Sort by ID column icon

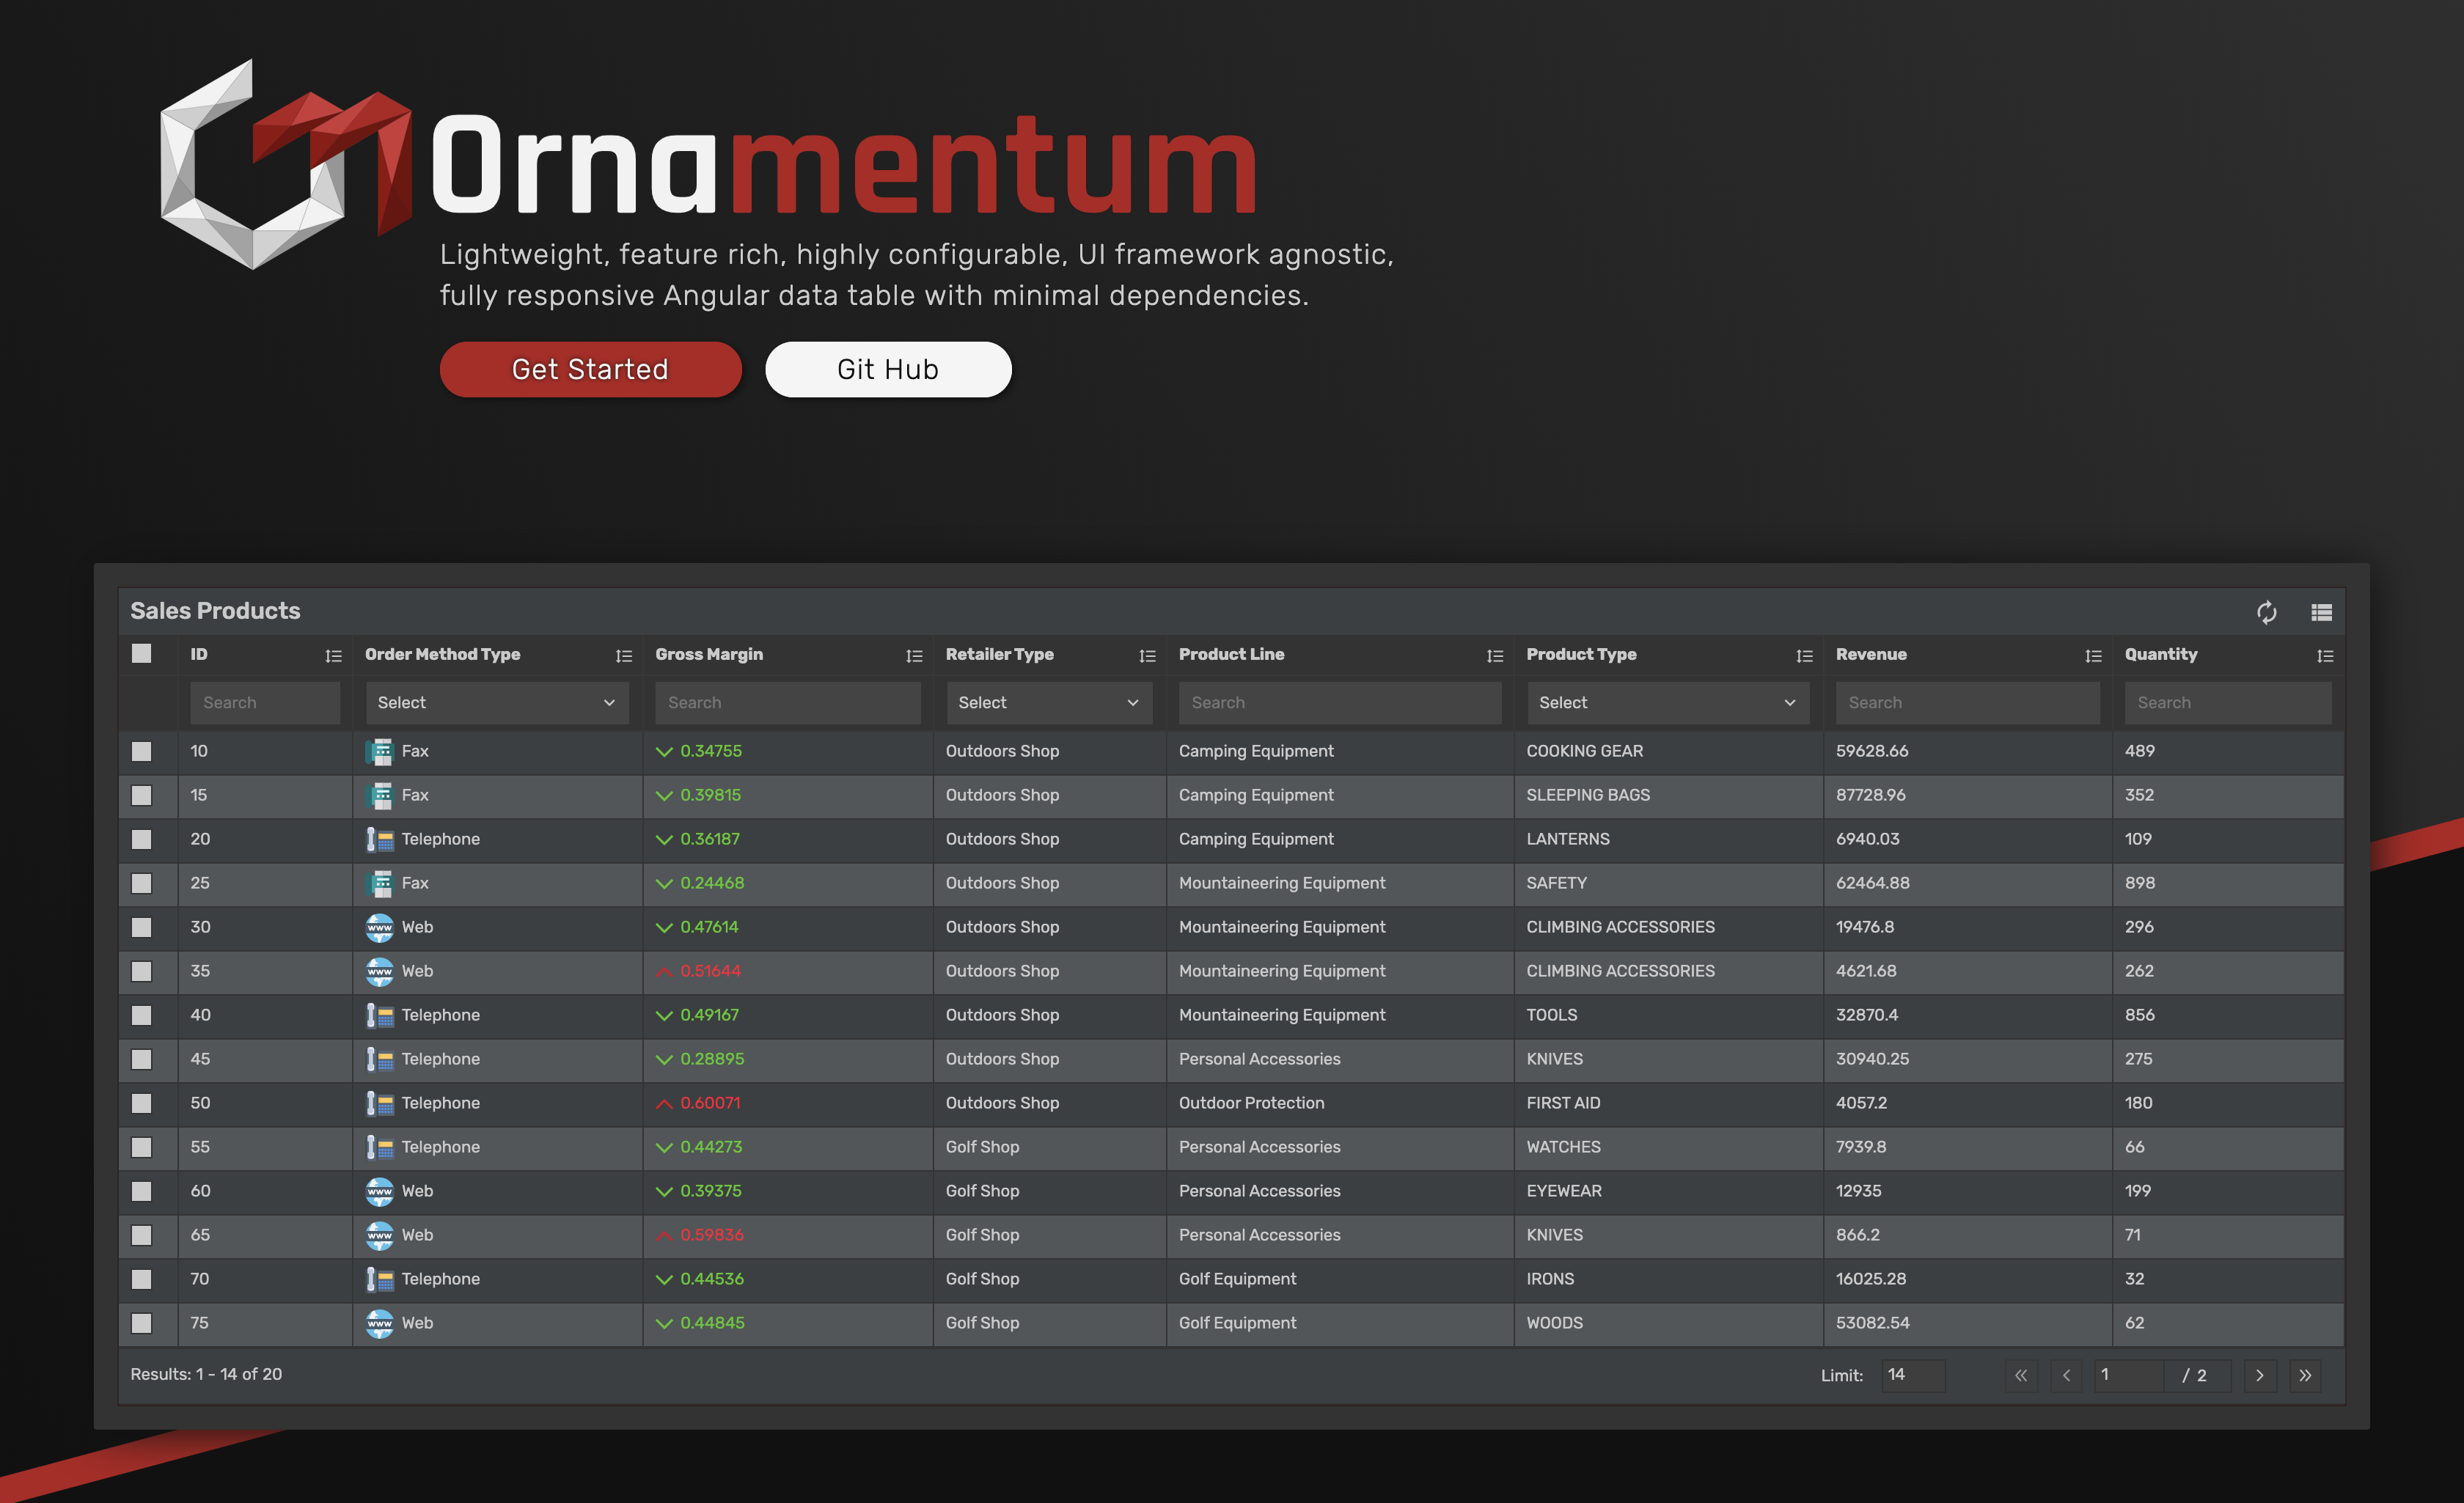(333, 656)
